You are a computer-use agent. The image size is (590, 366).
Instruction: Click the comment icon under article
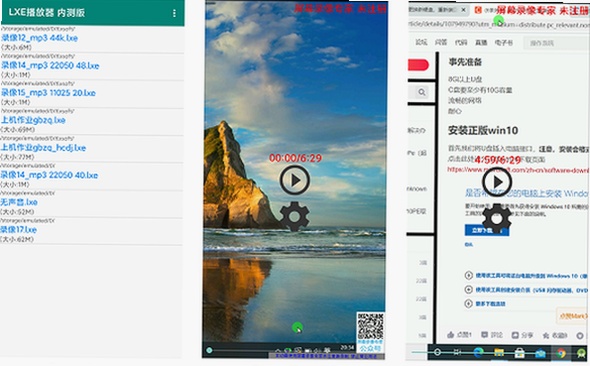(x=484, y=334)
